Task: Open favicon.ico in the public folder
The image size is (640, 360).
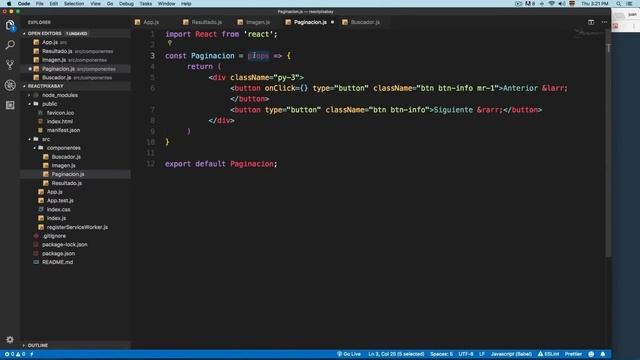Action: [60, 113]
